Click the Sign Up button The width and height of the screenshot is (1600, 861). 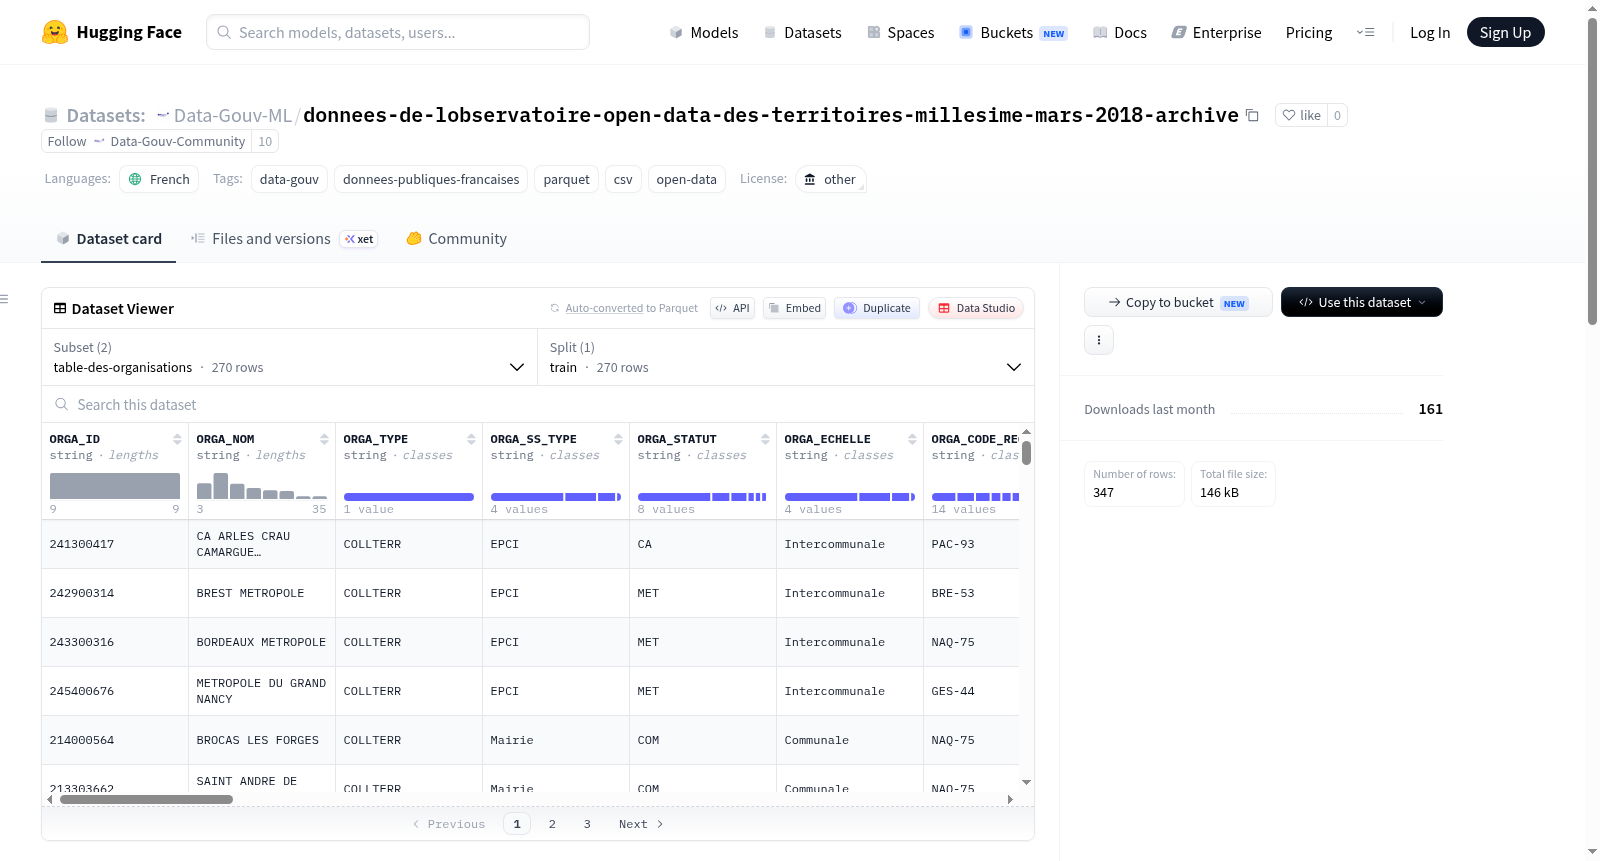pos(1505,32)
